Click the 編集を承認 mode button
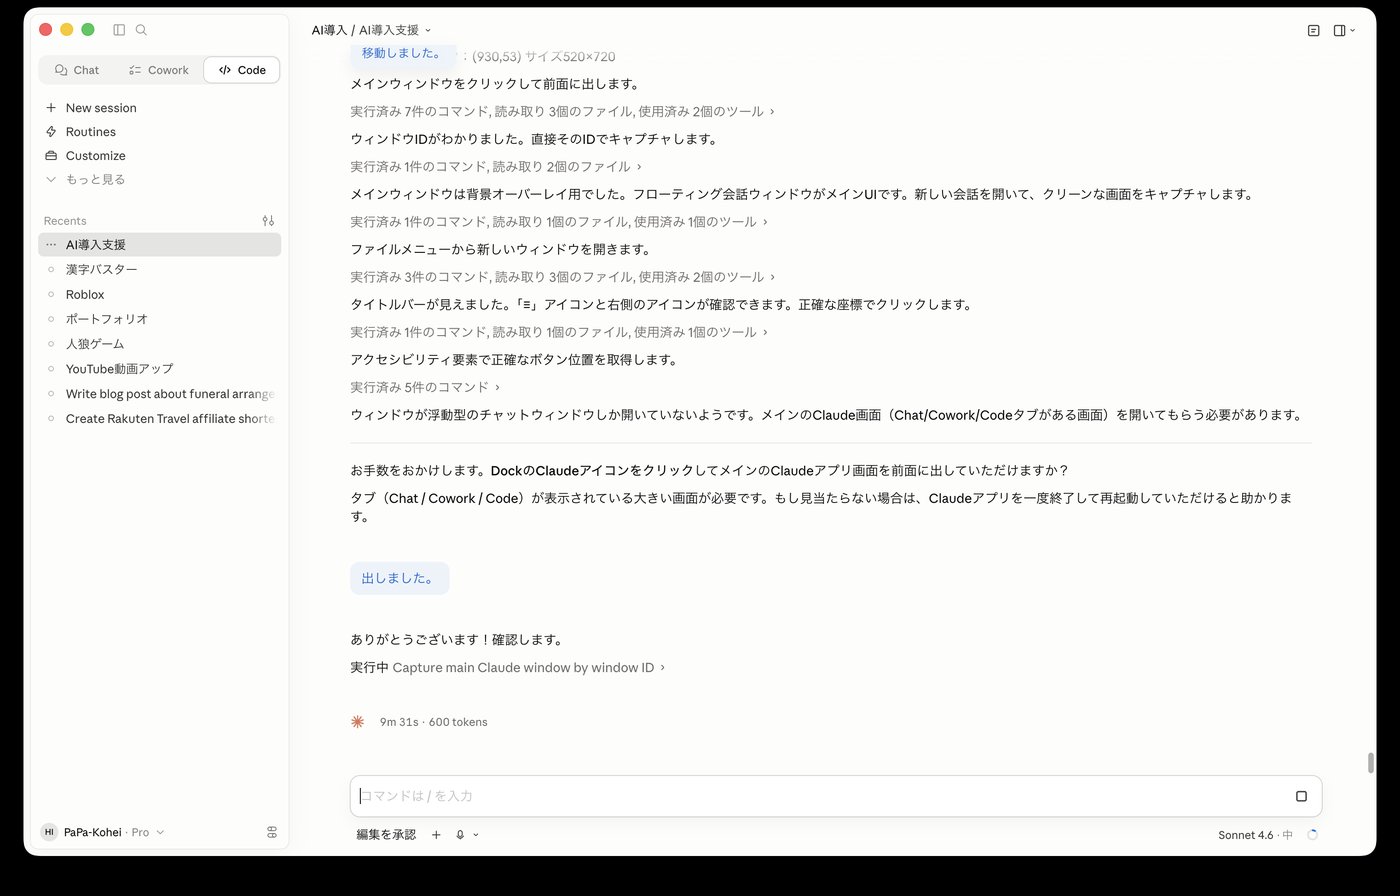The image size is (1400, 896). pyautogui.click(x=386, y=835)
